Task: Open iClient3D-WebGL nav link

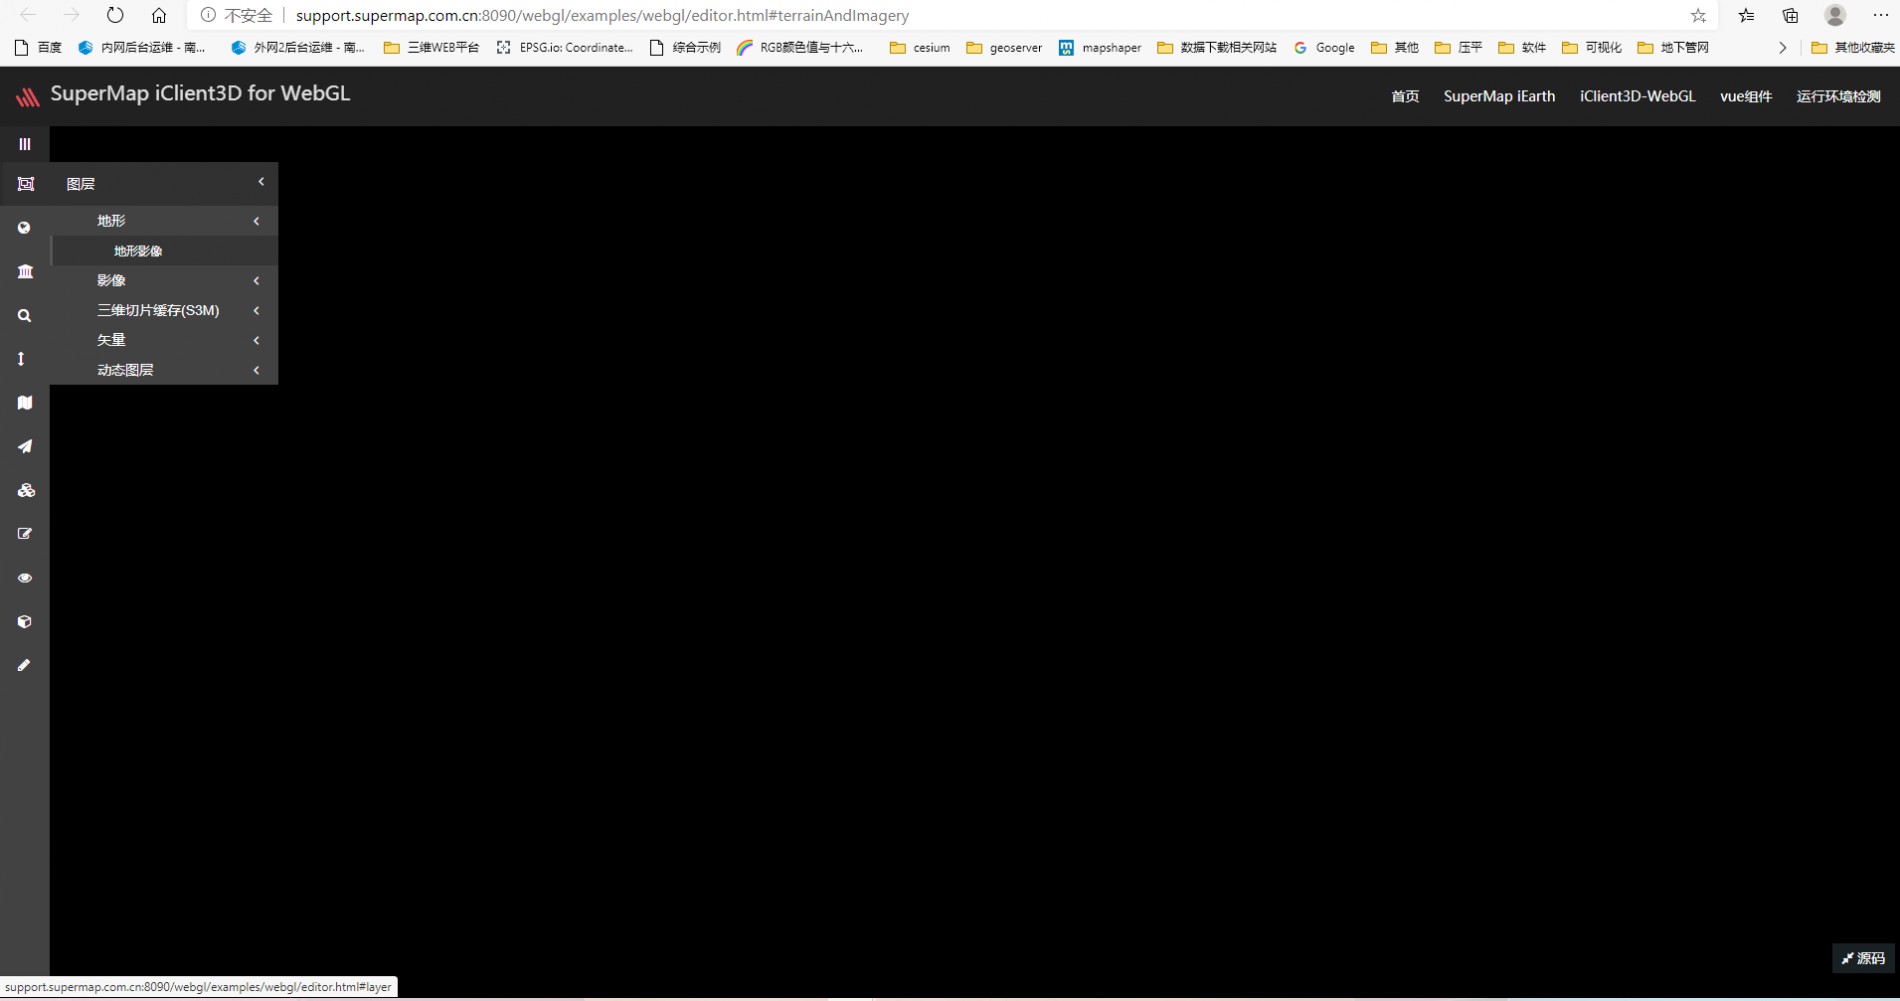Action: coord(1637,96)
